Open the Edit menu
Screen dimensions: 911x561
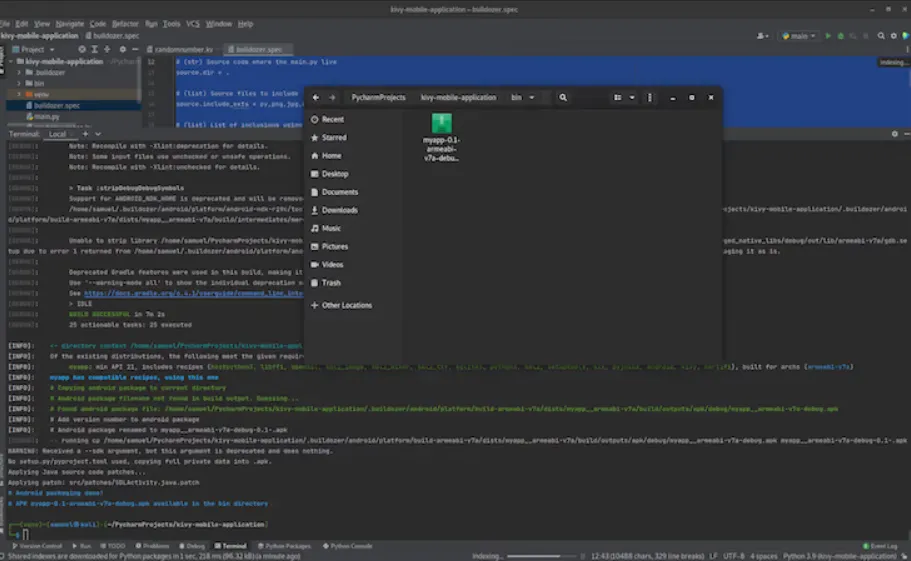click(21, 24)
